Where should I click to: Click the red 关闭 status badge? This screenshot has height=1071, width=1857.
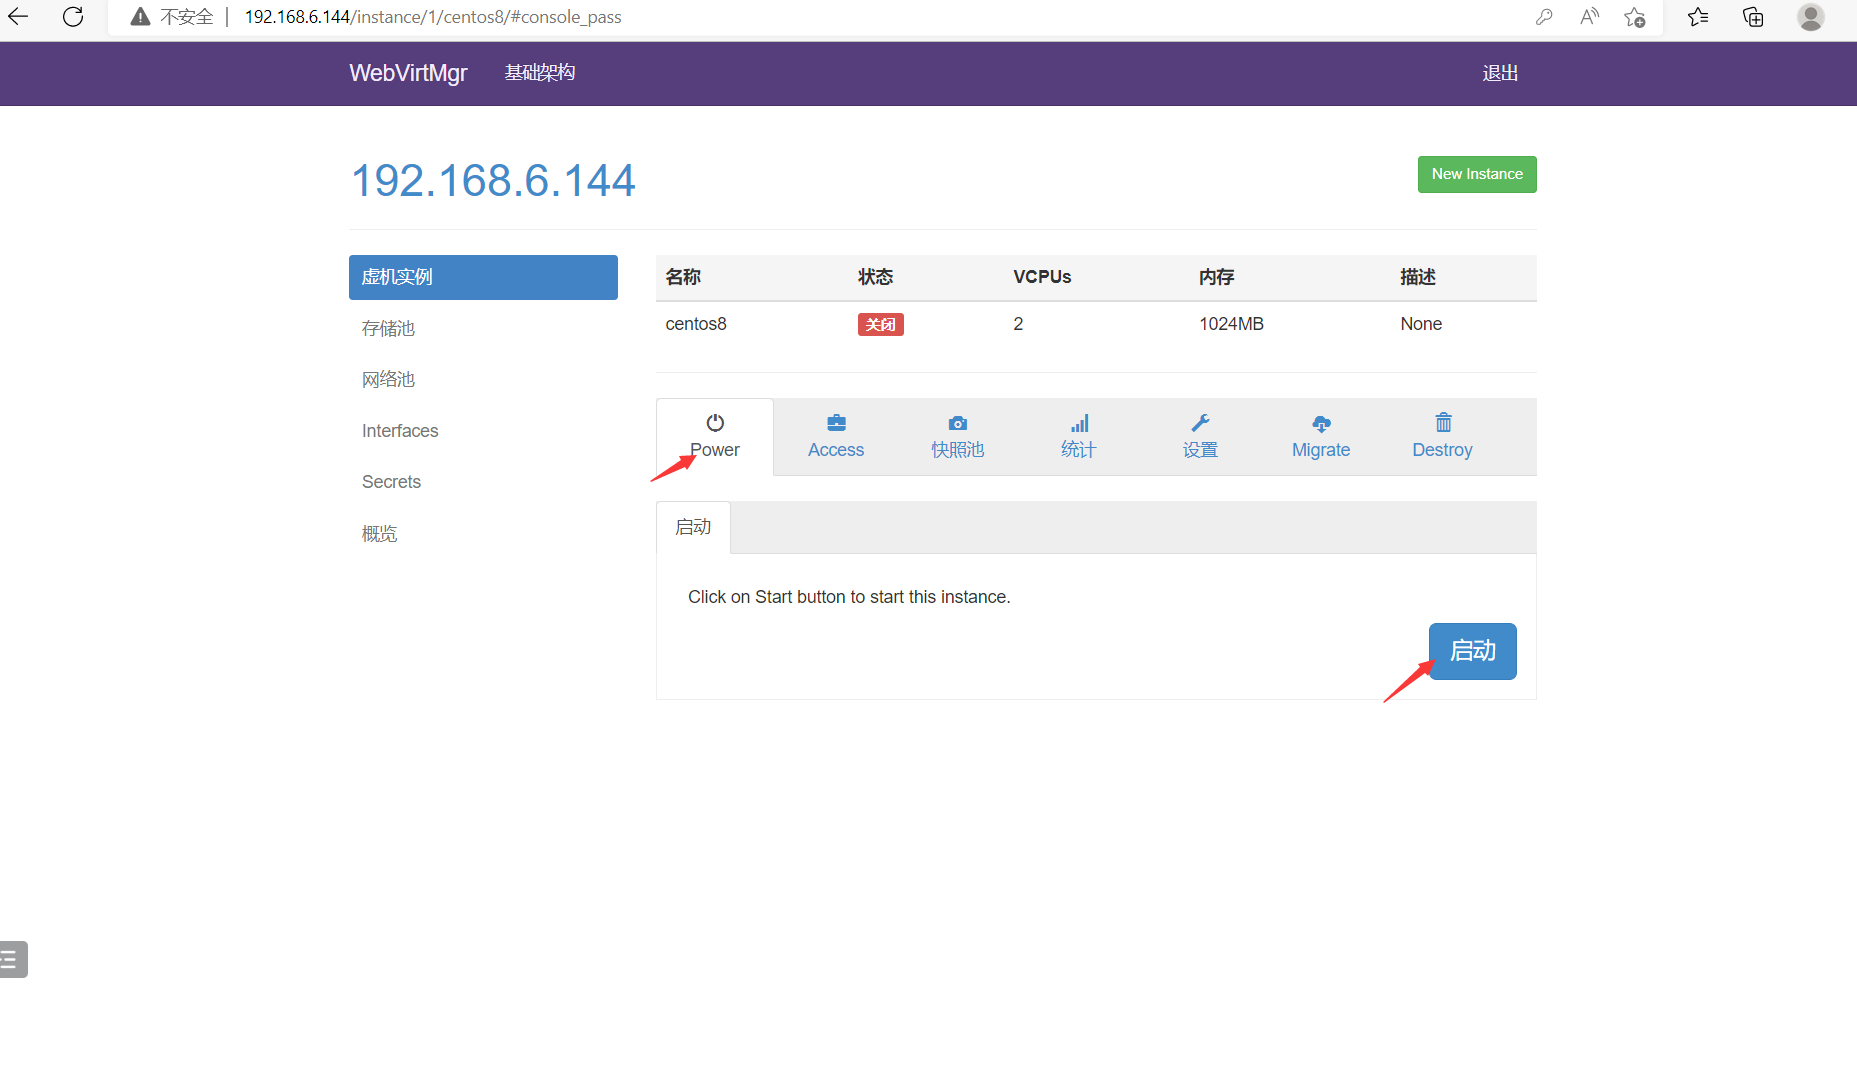[880, 324]
